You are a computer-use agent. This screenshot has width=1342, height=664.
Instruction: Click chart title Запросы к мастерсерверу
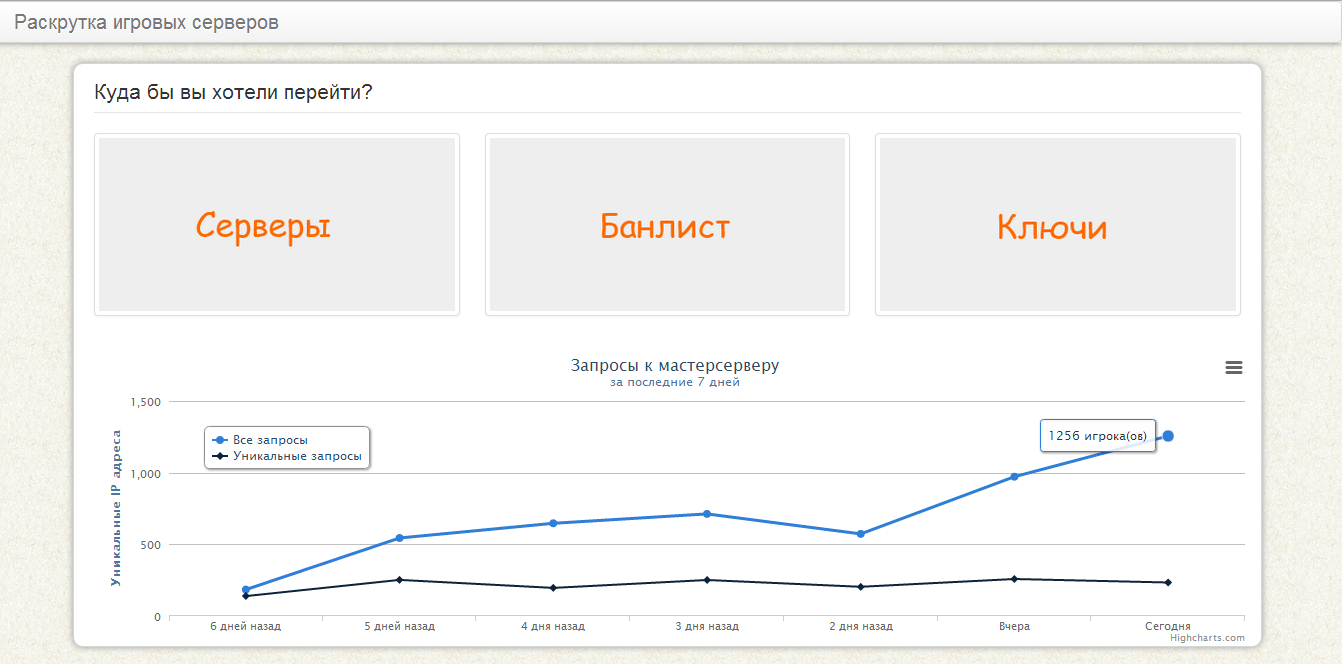pos(675,366)
